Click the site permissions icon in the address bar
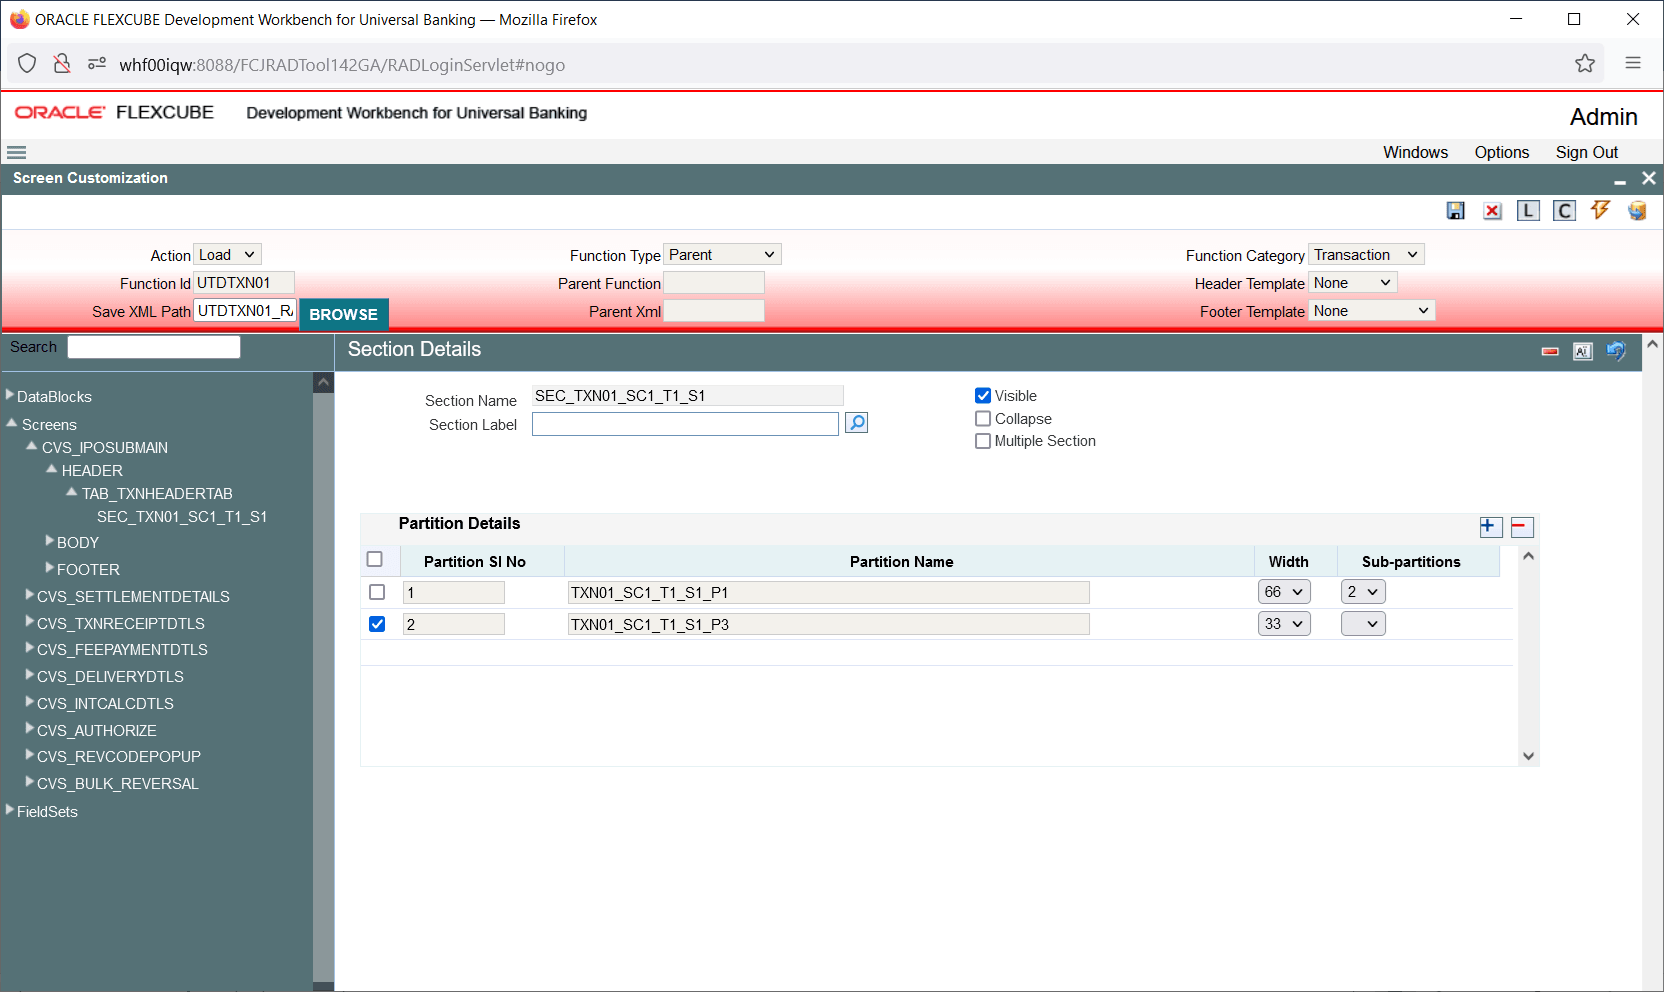The image size is (1664, 992). [97, 64]
